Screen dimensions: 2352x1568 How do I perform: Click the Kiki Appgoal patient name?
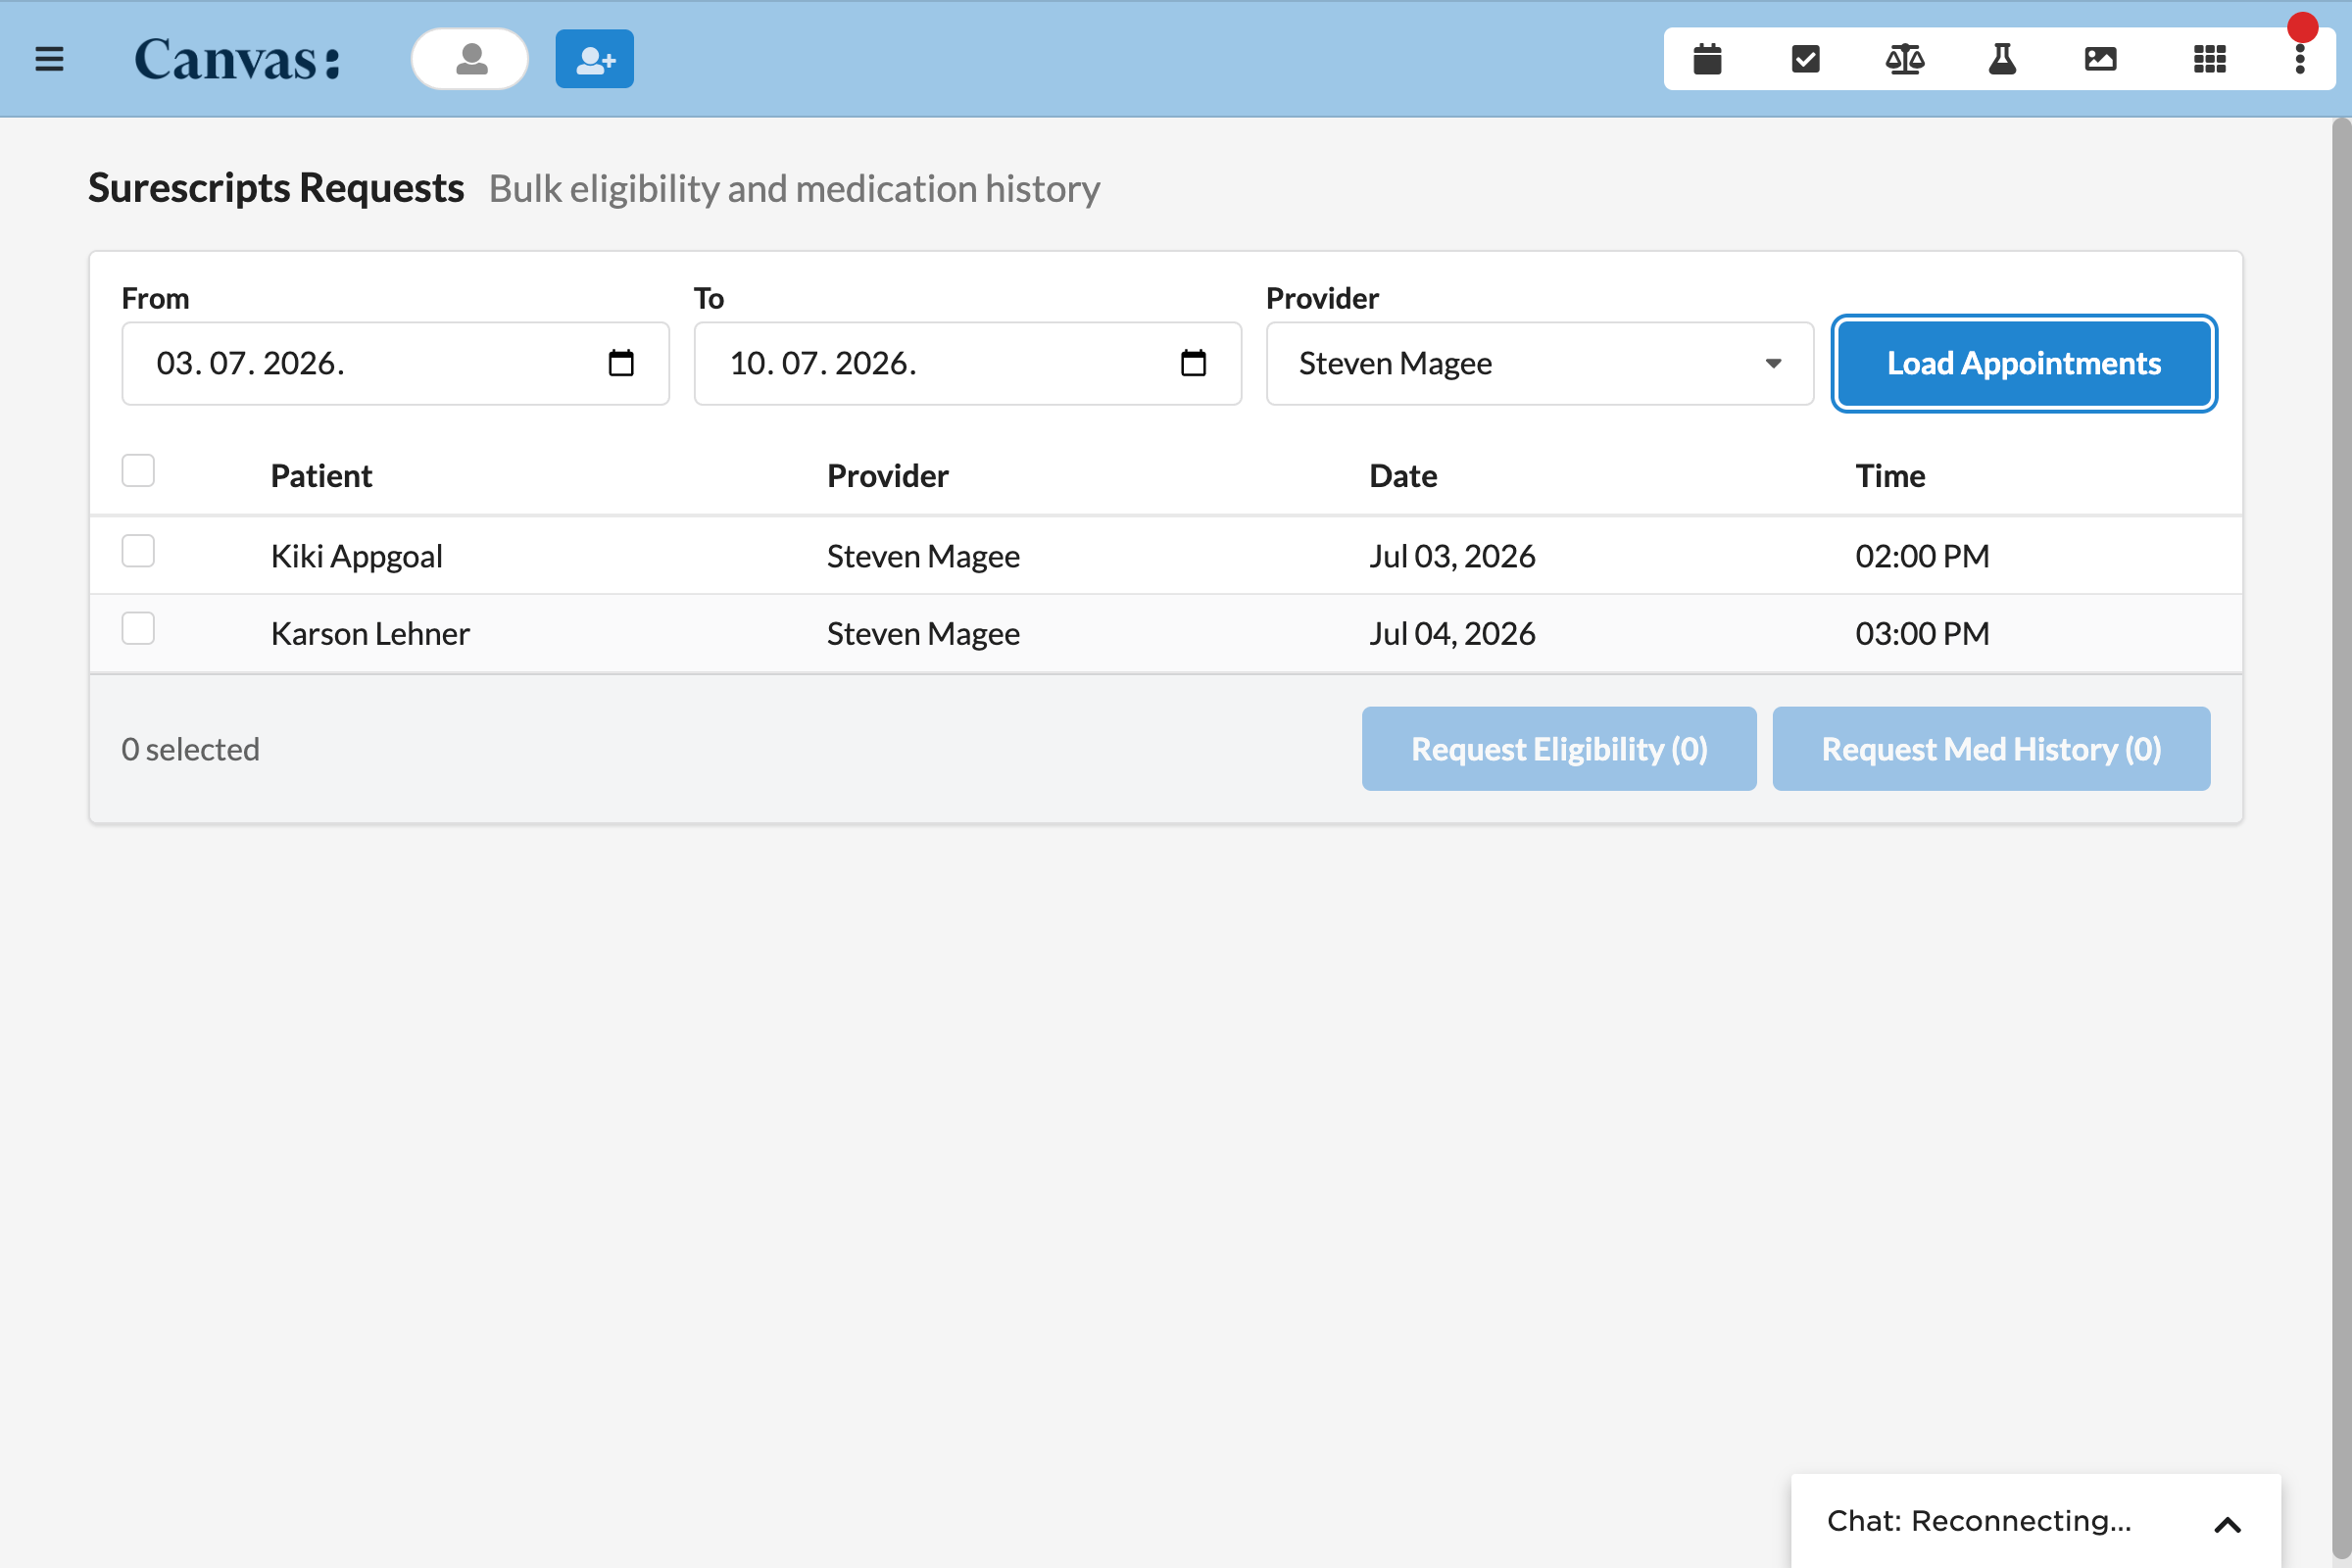coord(356,556)
